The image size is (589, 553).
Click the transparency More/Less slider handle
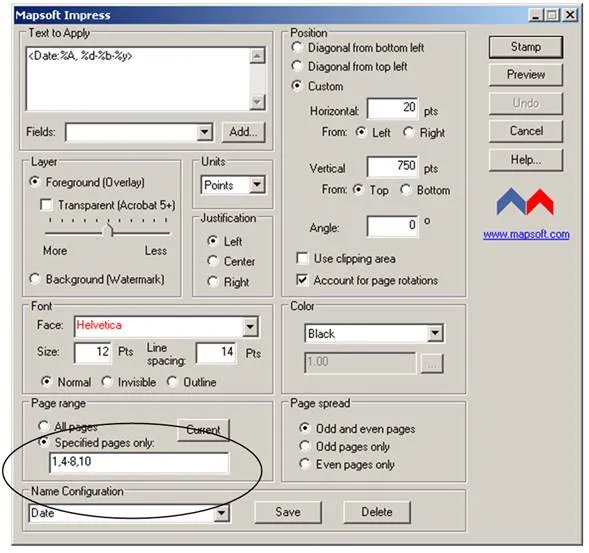pyautogui.click(x=108, y=231)
